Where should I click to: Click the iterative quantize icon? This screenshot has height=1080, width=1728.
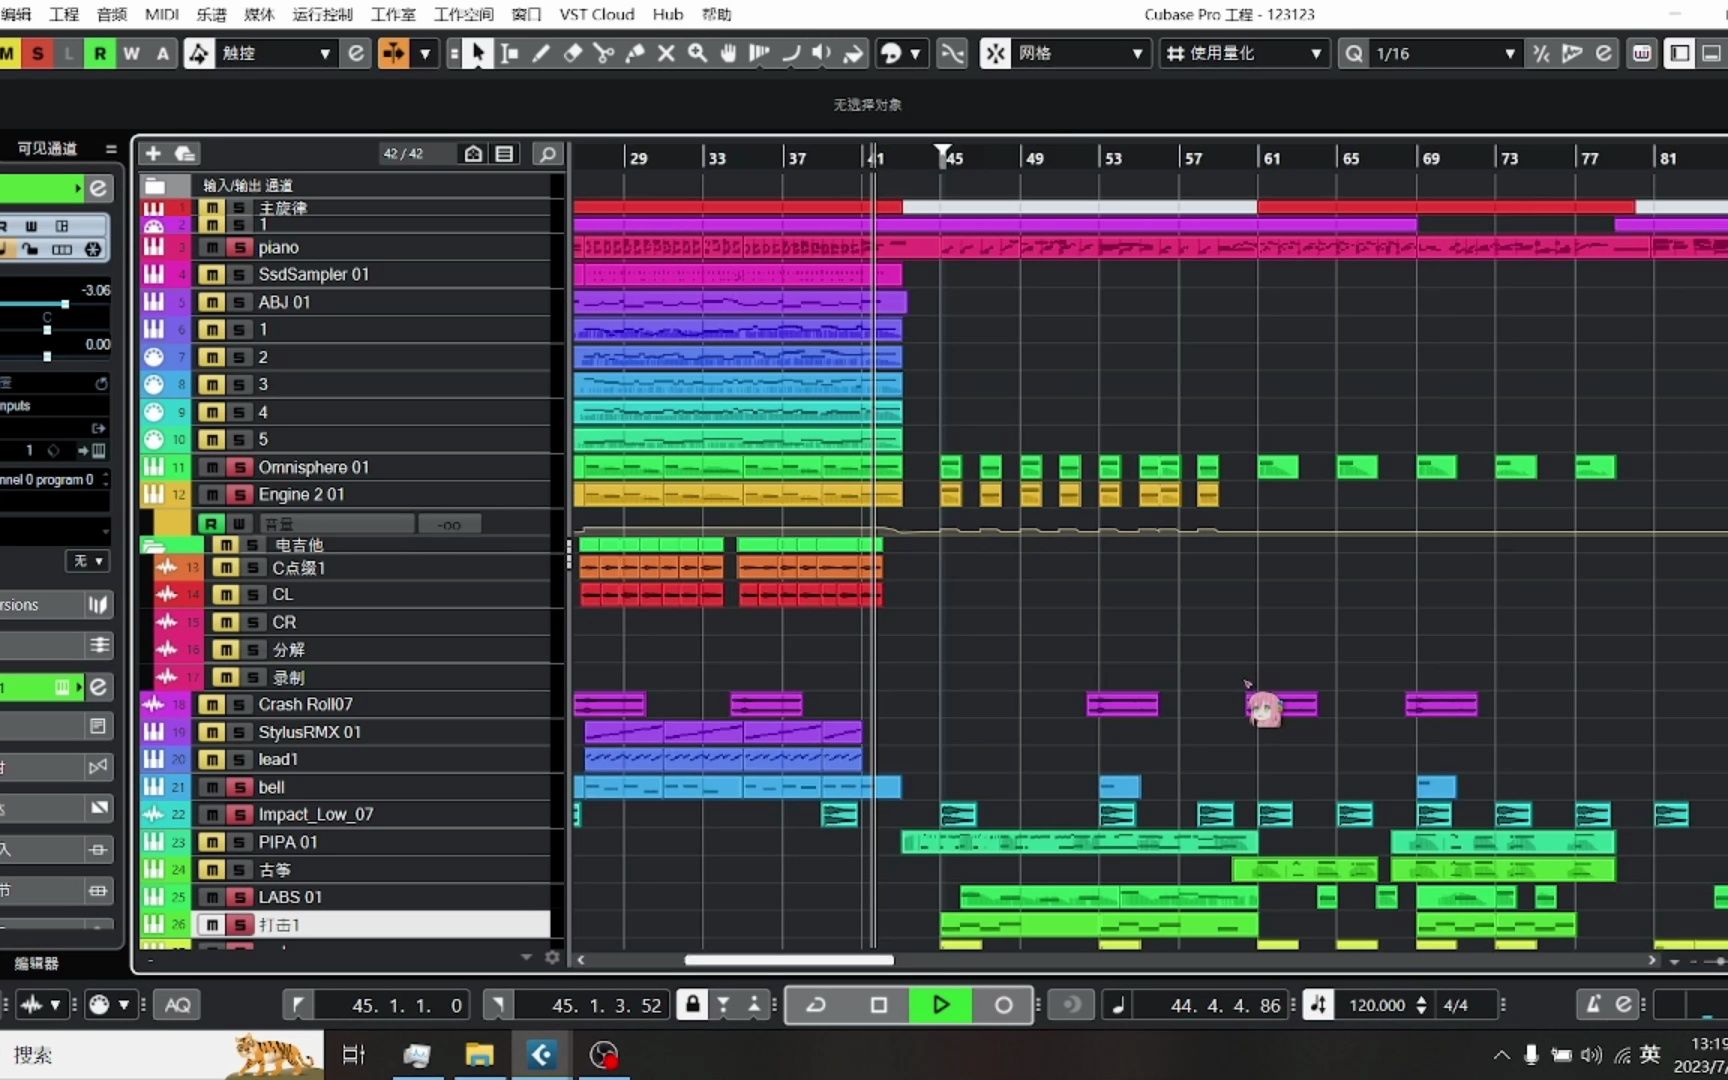(x=1541, y=53)
